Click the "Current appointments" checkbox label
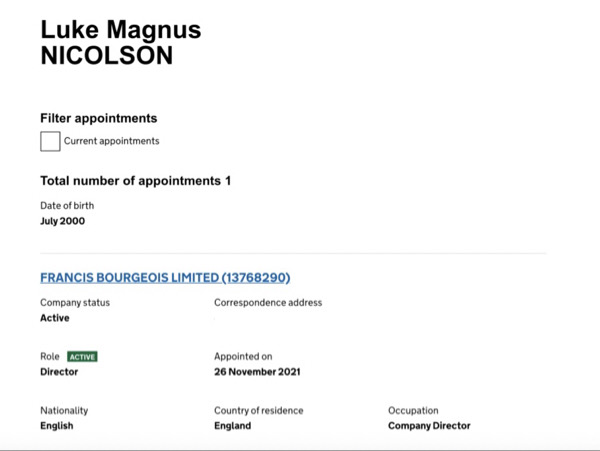Viewport: 600px width, 451px height. point(111,141)
